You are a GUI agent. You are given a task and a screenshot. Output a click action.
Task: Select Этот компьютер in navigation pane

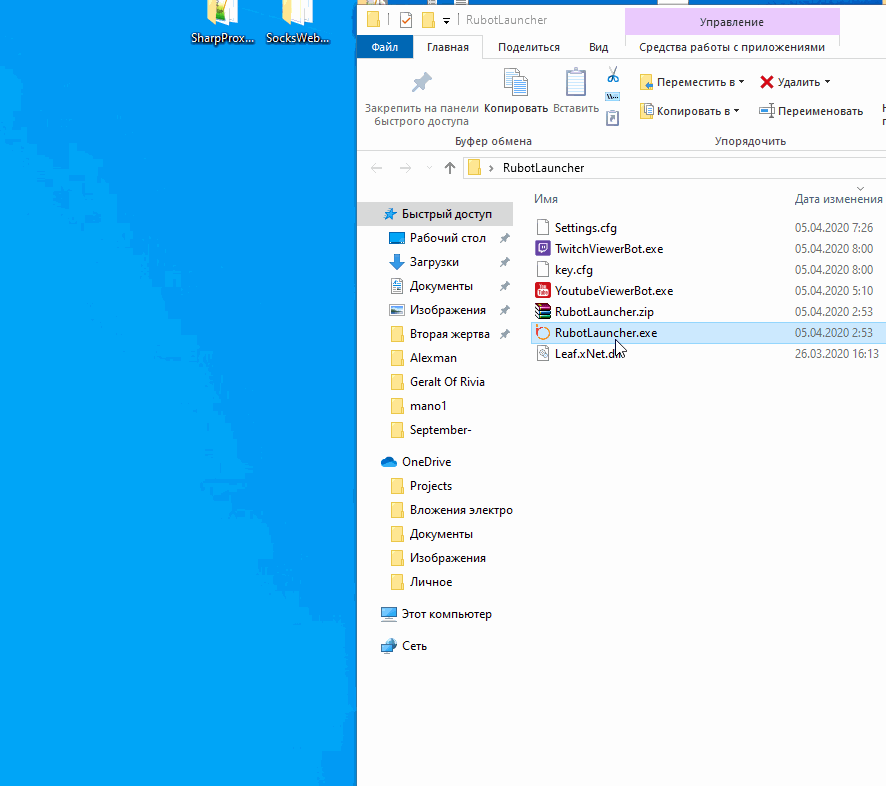pos(446,614)
